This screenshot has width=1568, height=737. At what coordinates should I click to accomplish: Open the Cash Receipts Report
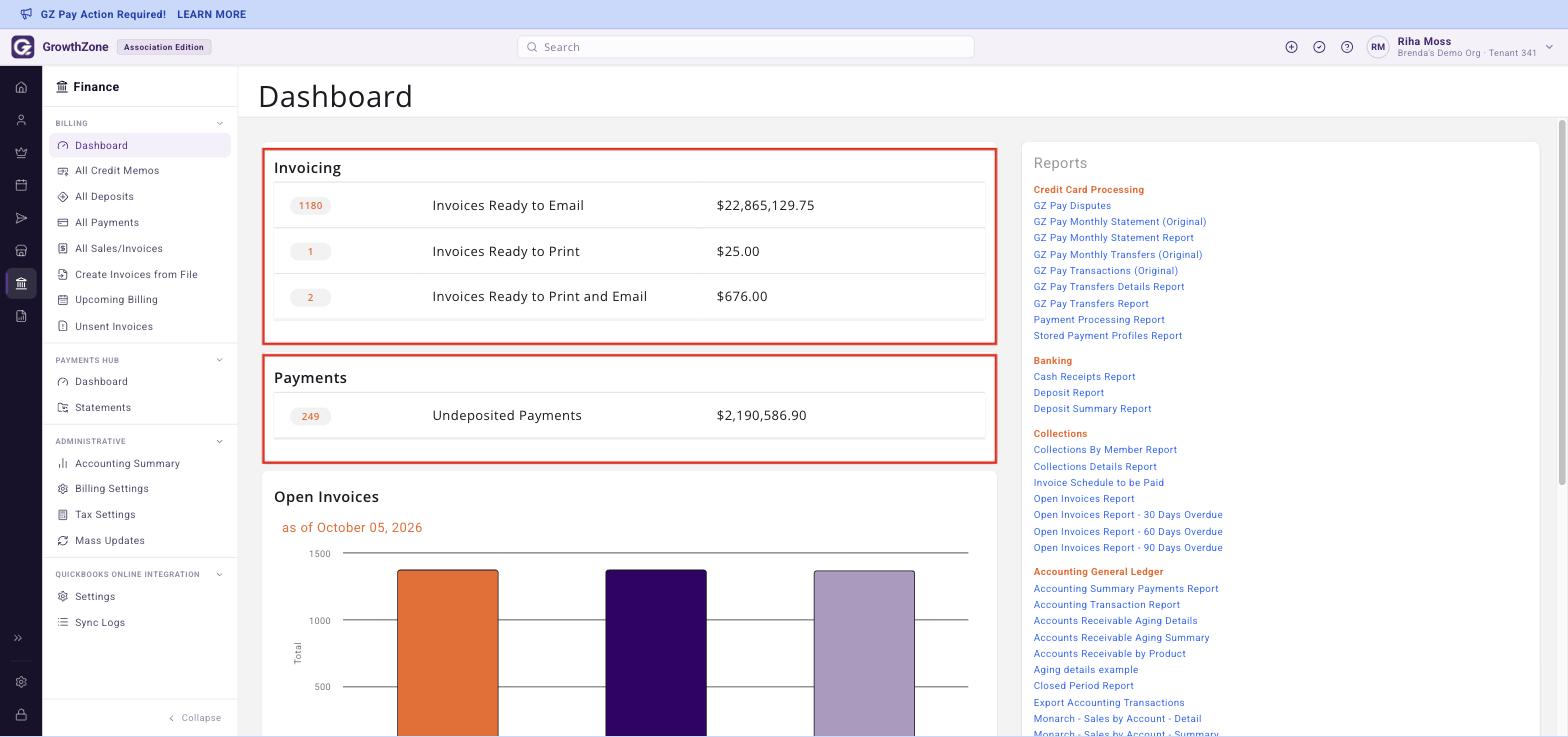[x=1084, y=377]
